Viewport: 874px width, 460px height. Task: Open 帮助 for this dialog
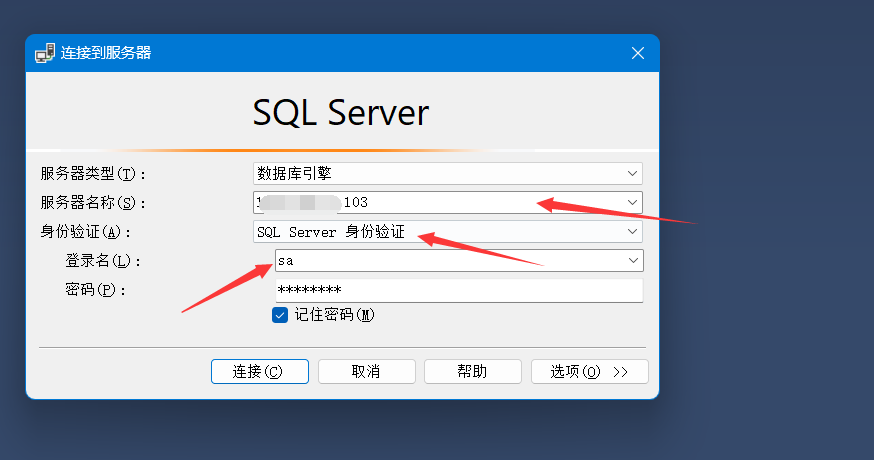pos(472,371)
